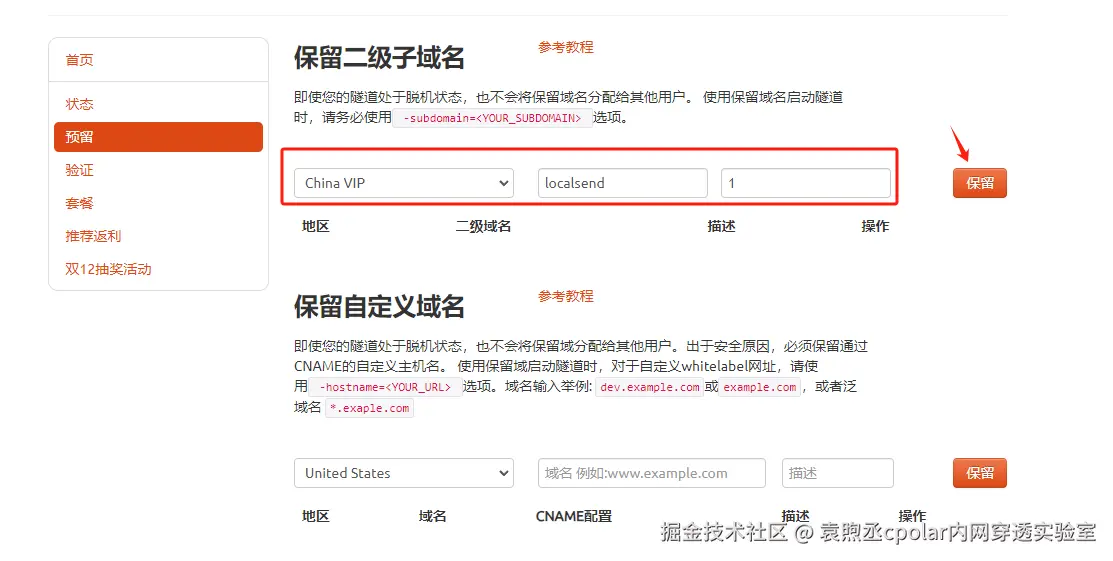Click the -subdomain=<YOUR_SUBDOMAIN> code snippet
This screenshot has height=561, width=1113.
[493, 119]
